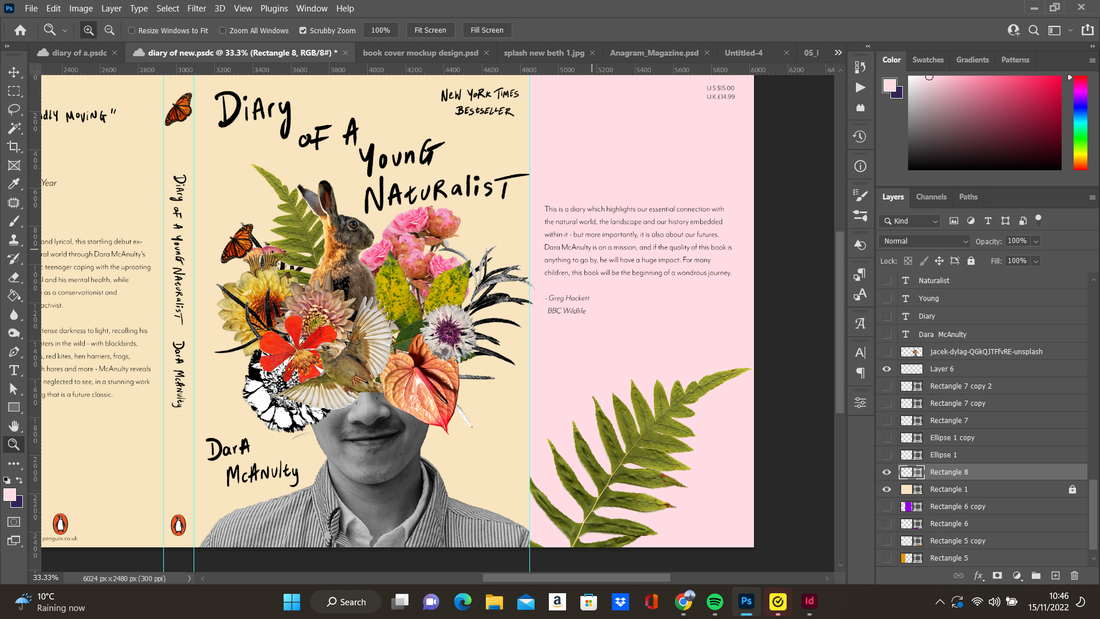Show the Rectangle 7 layer
Viewport: 1100px width, 619px height.
[887, 420]
